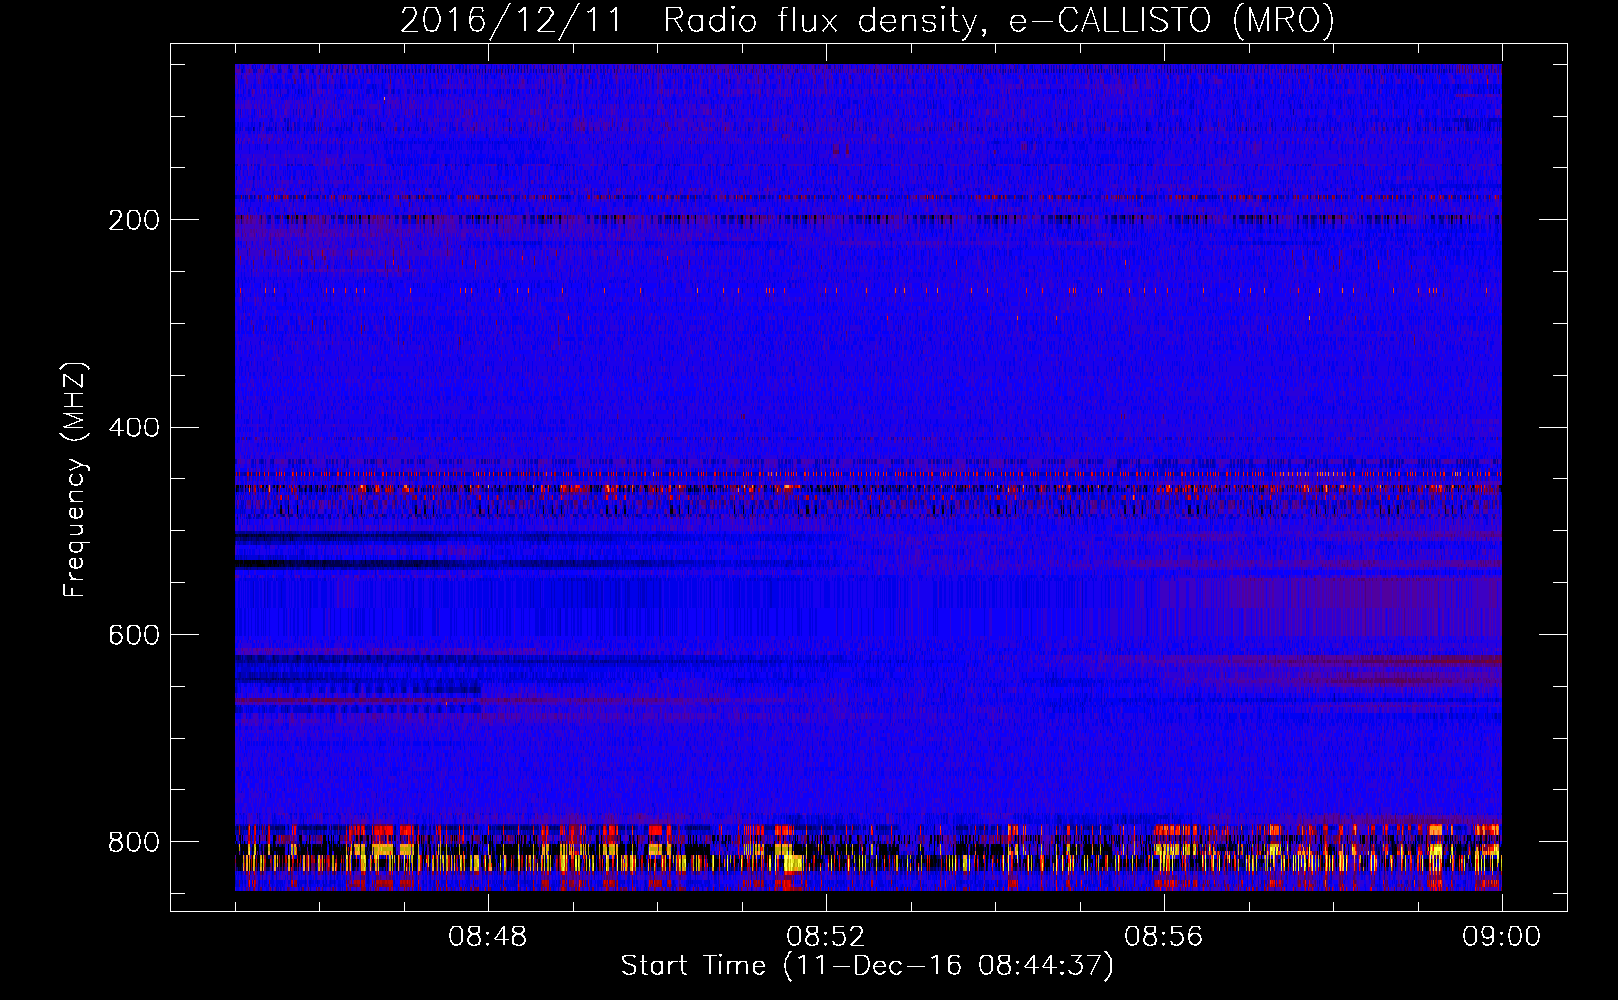Click the plot title 'Radio flux density, e-CALLISTO (MRO)'
Screen dimensions: 1618x1000
[999, 20]
